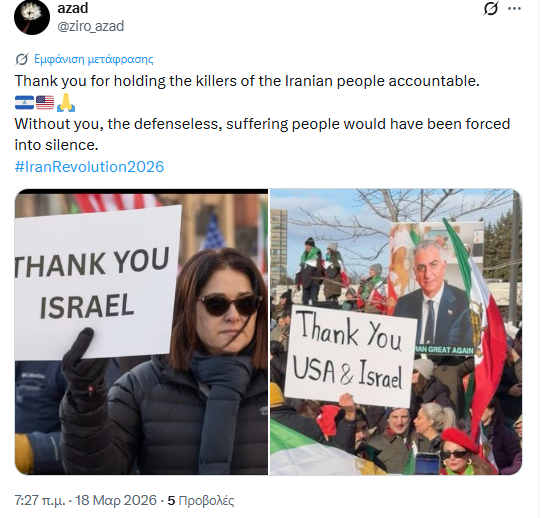
Task: Click the tweet text about holding killers accountable
Action: tap(247, 81)
